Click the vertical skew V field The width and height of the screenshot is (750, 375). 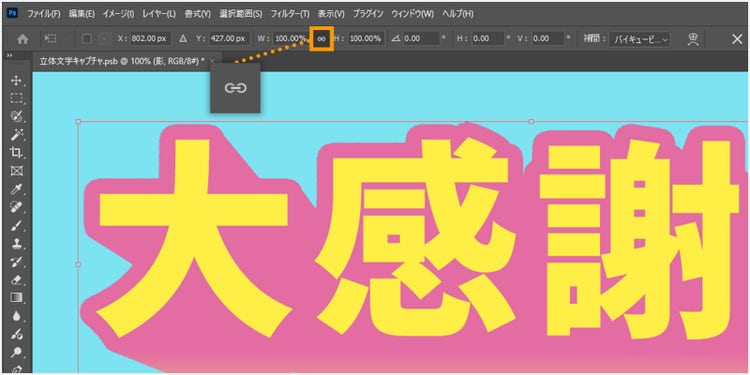(x=548, y=39)
